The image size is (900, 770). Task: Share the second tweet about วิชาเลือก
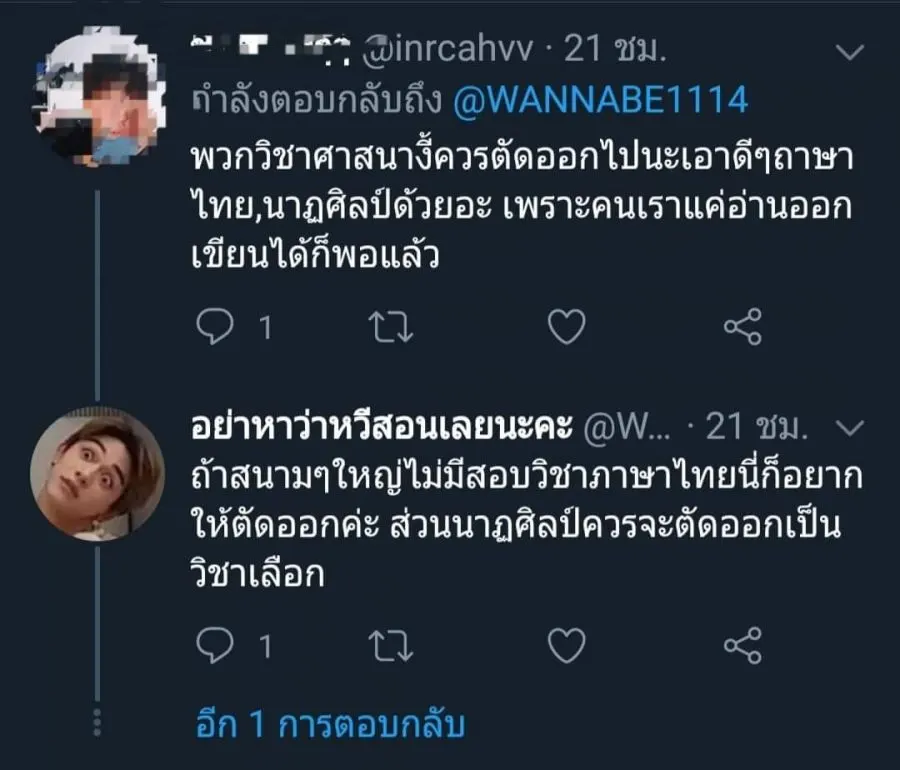coord(742,647)
